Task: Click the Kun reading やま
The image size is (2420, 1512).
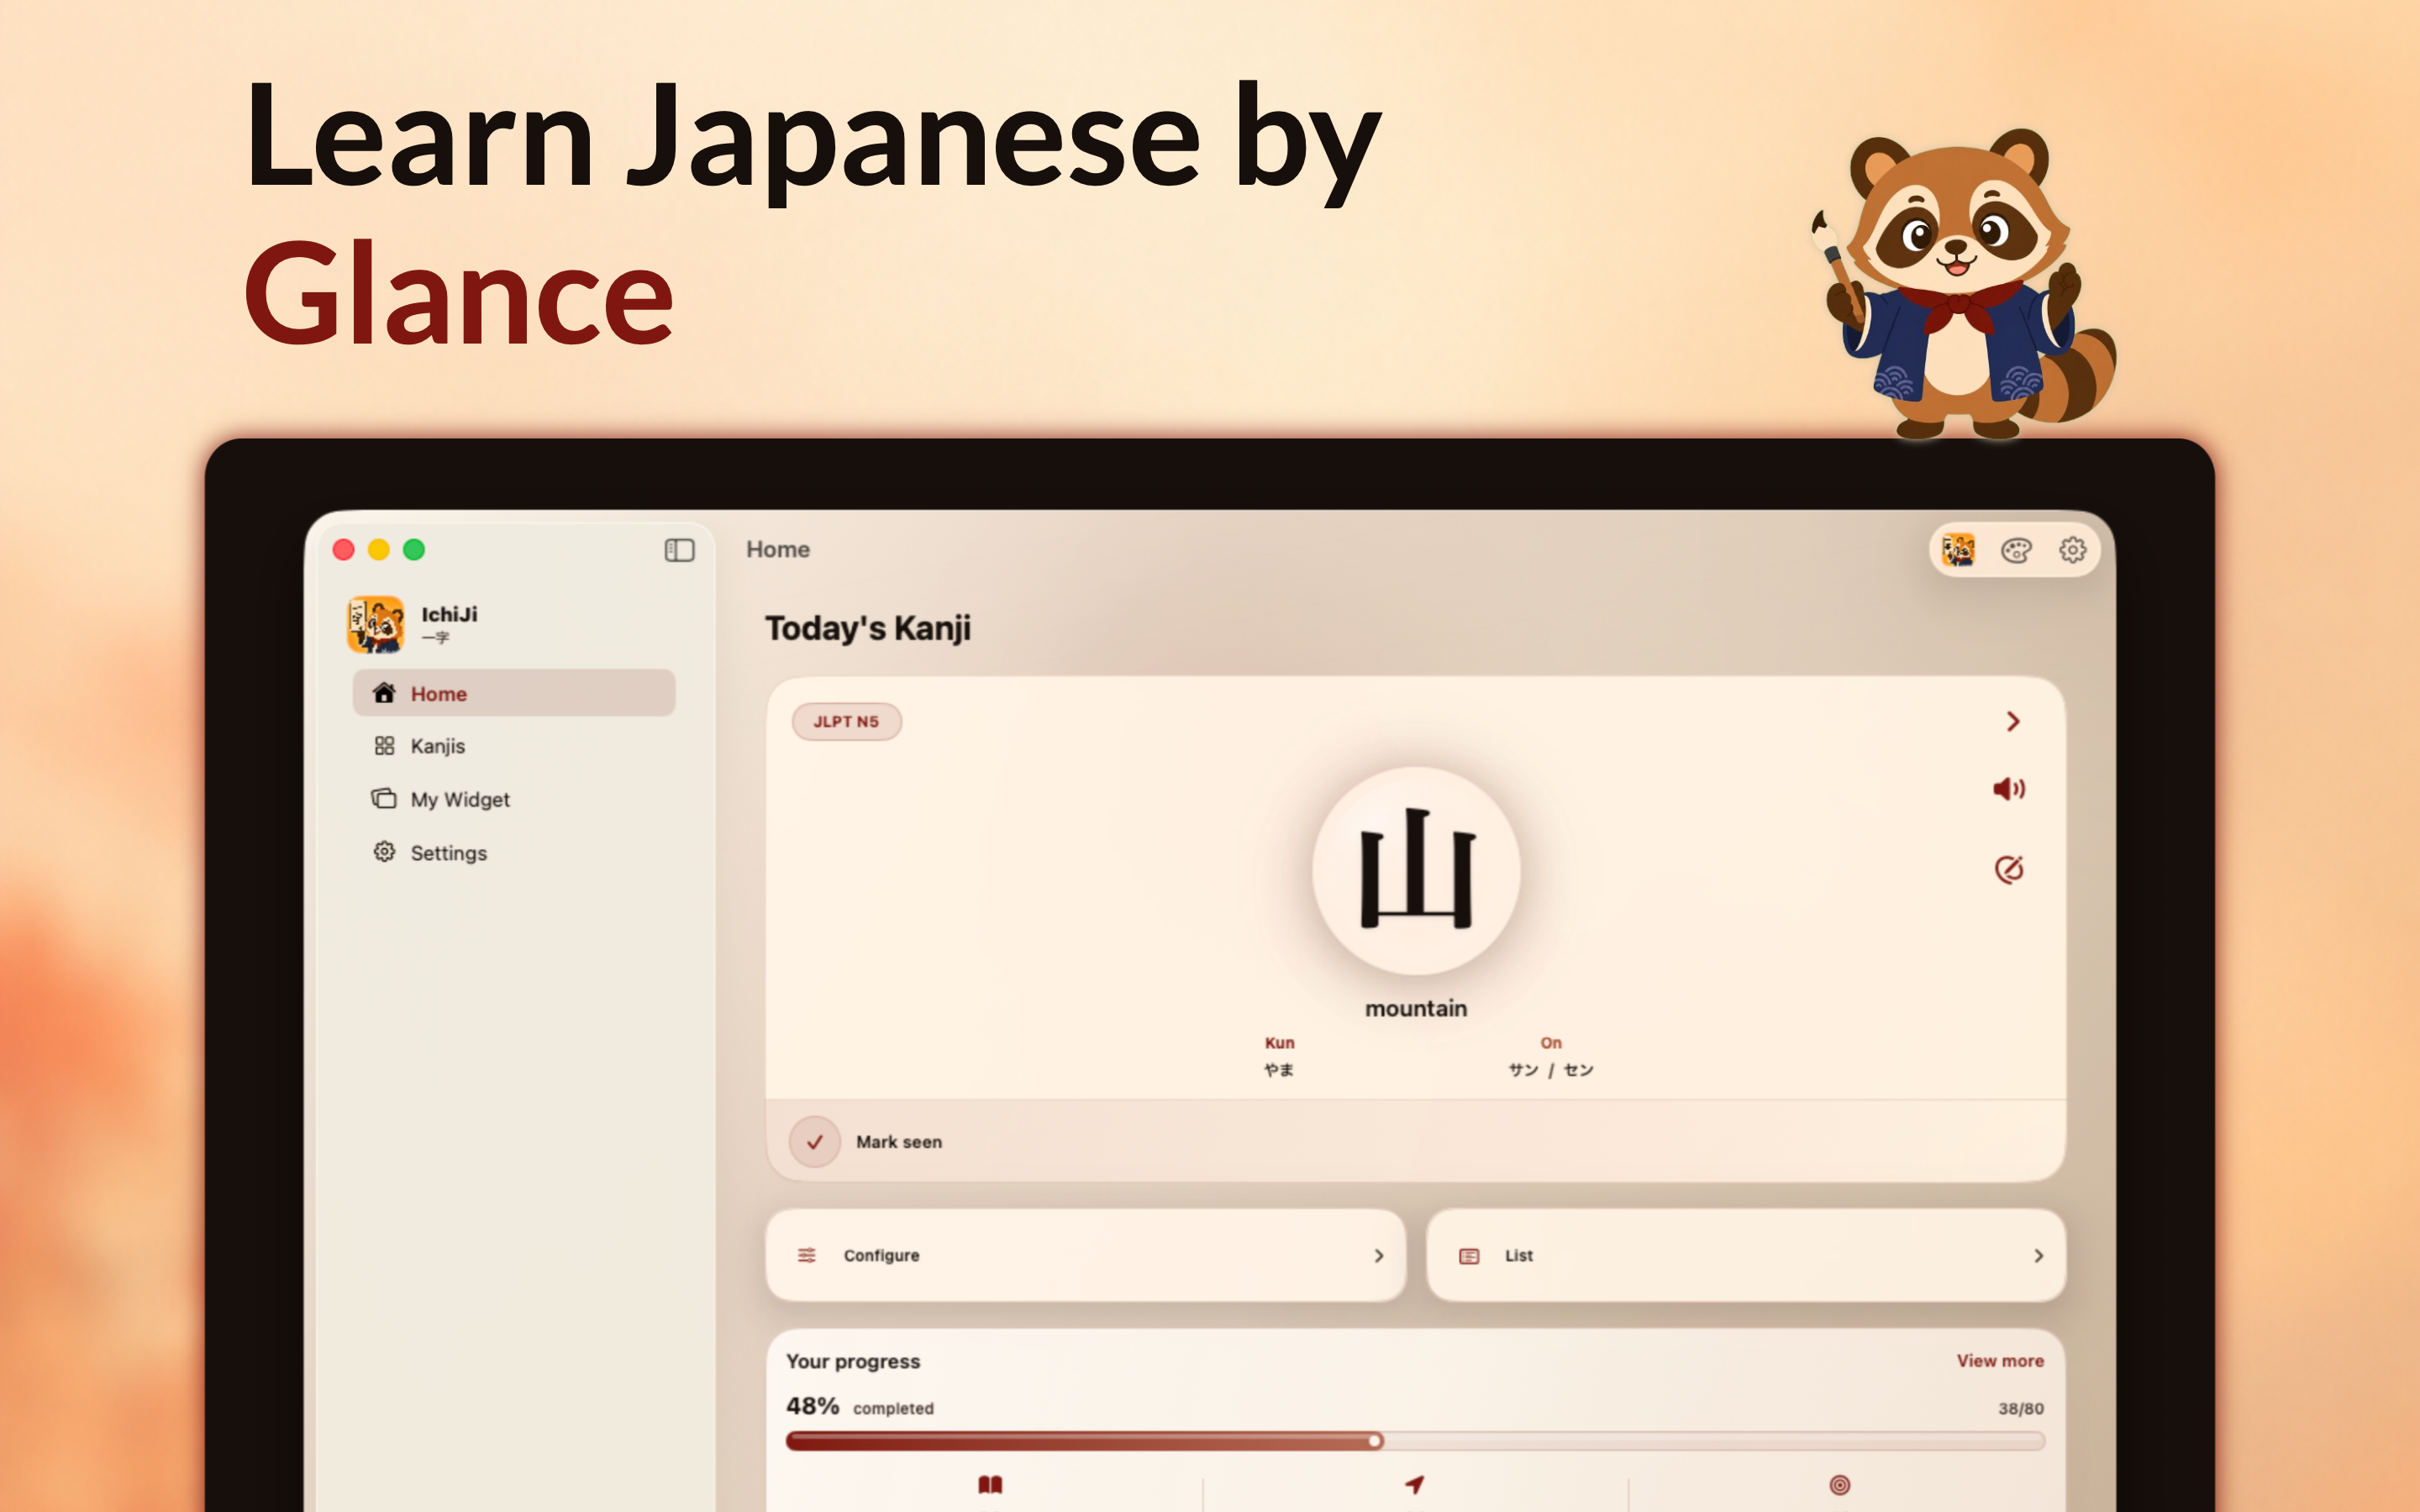Action: [x=1279, y=1070]
